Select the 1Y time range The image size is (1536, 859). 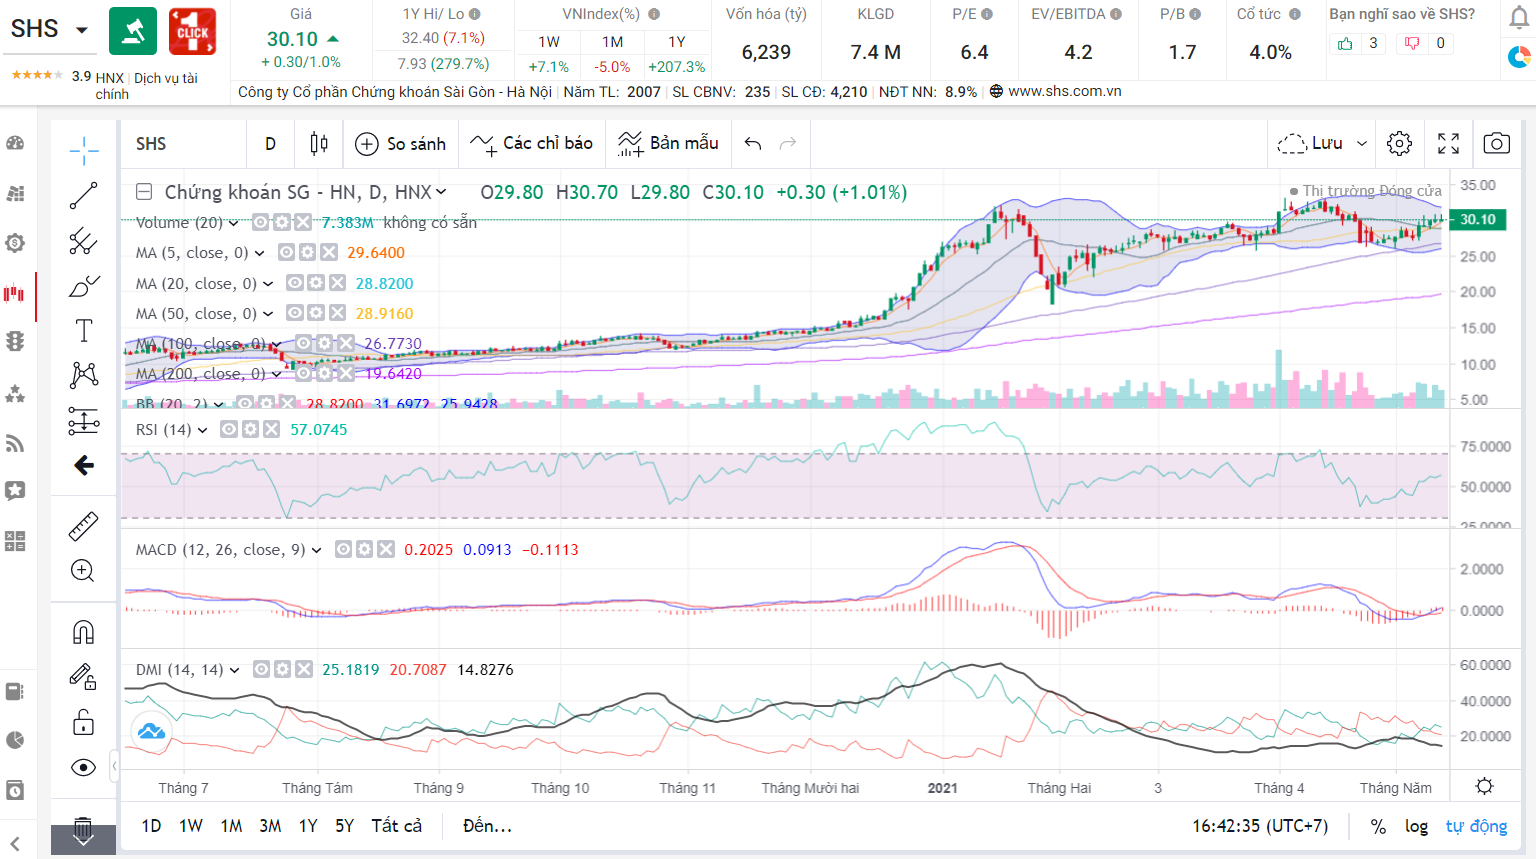(x=308, y=826)
